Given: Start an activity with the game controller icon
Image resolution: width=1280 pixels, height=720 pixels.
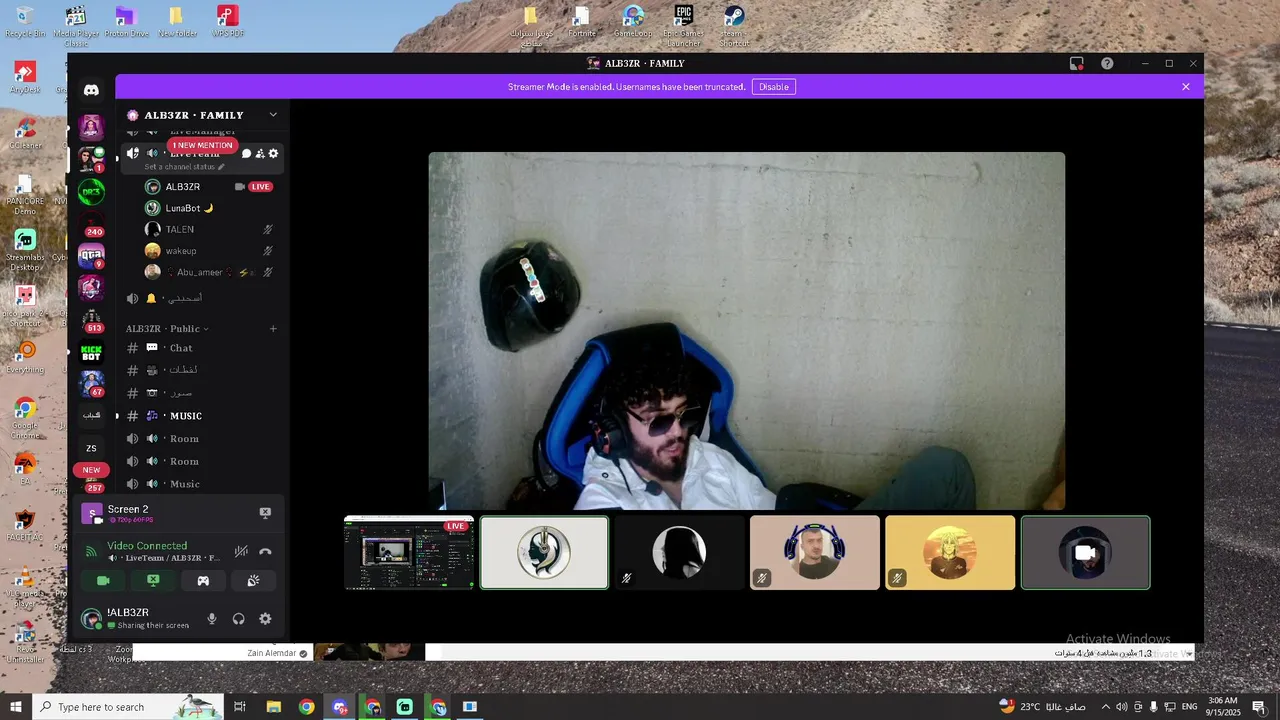Looking at the screenshot, I should pos(203,580).
